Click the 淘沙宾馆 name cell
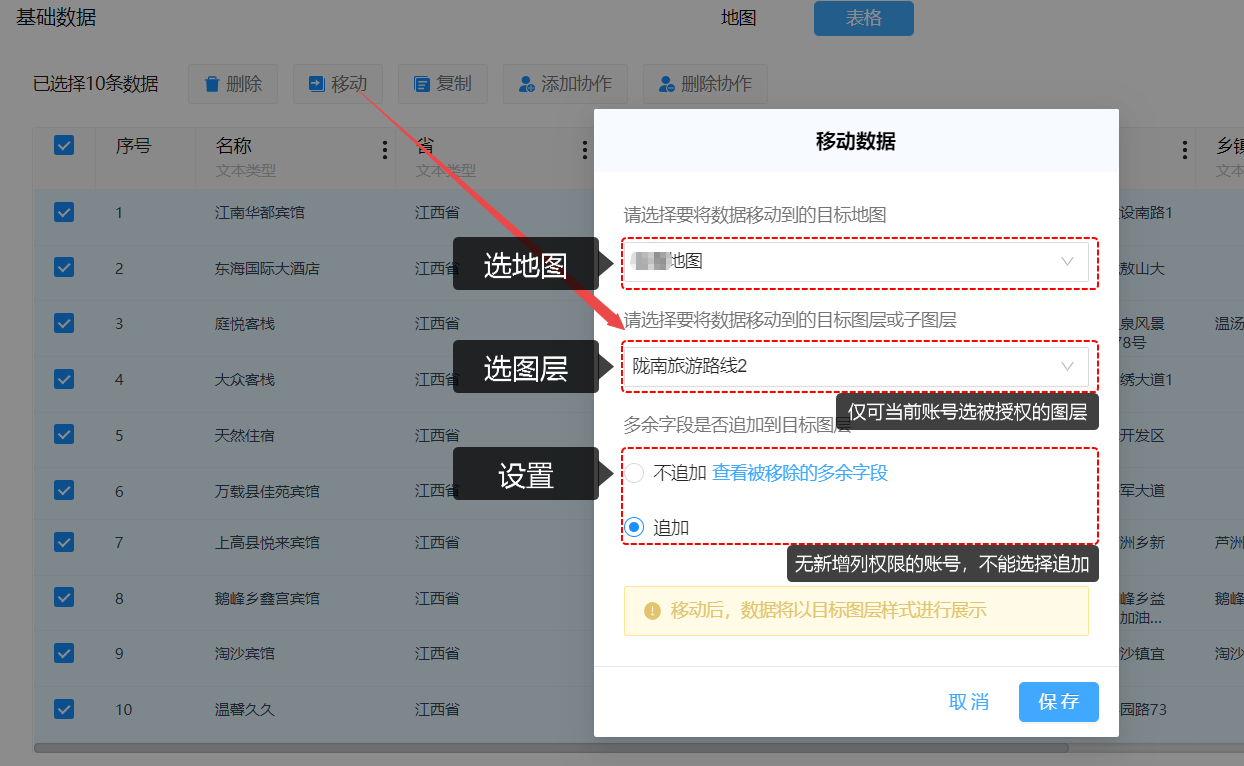This screenshot has height=766, width=1244. point(245,653)
